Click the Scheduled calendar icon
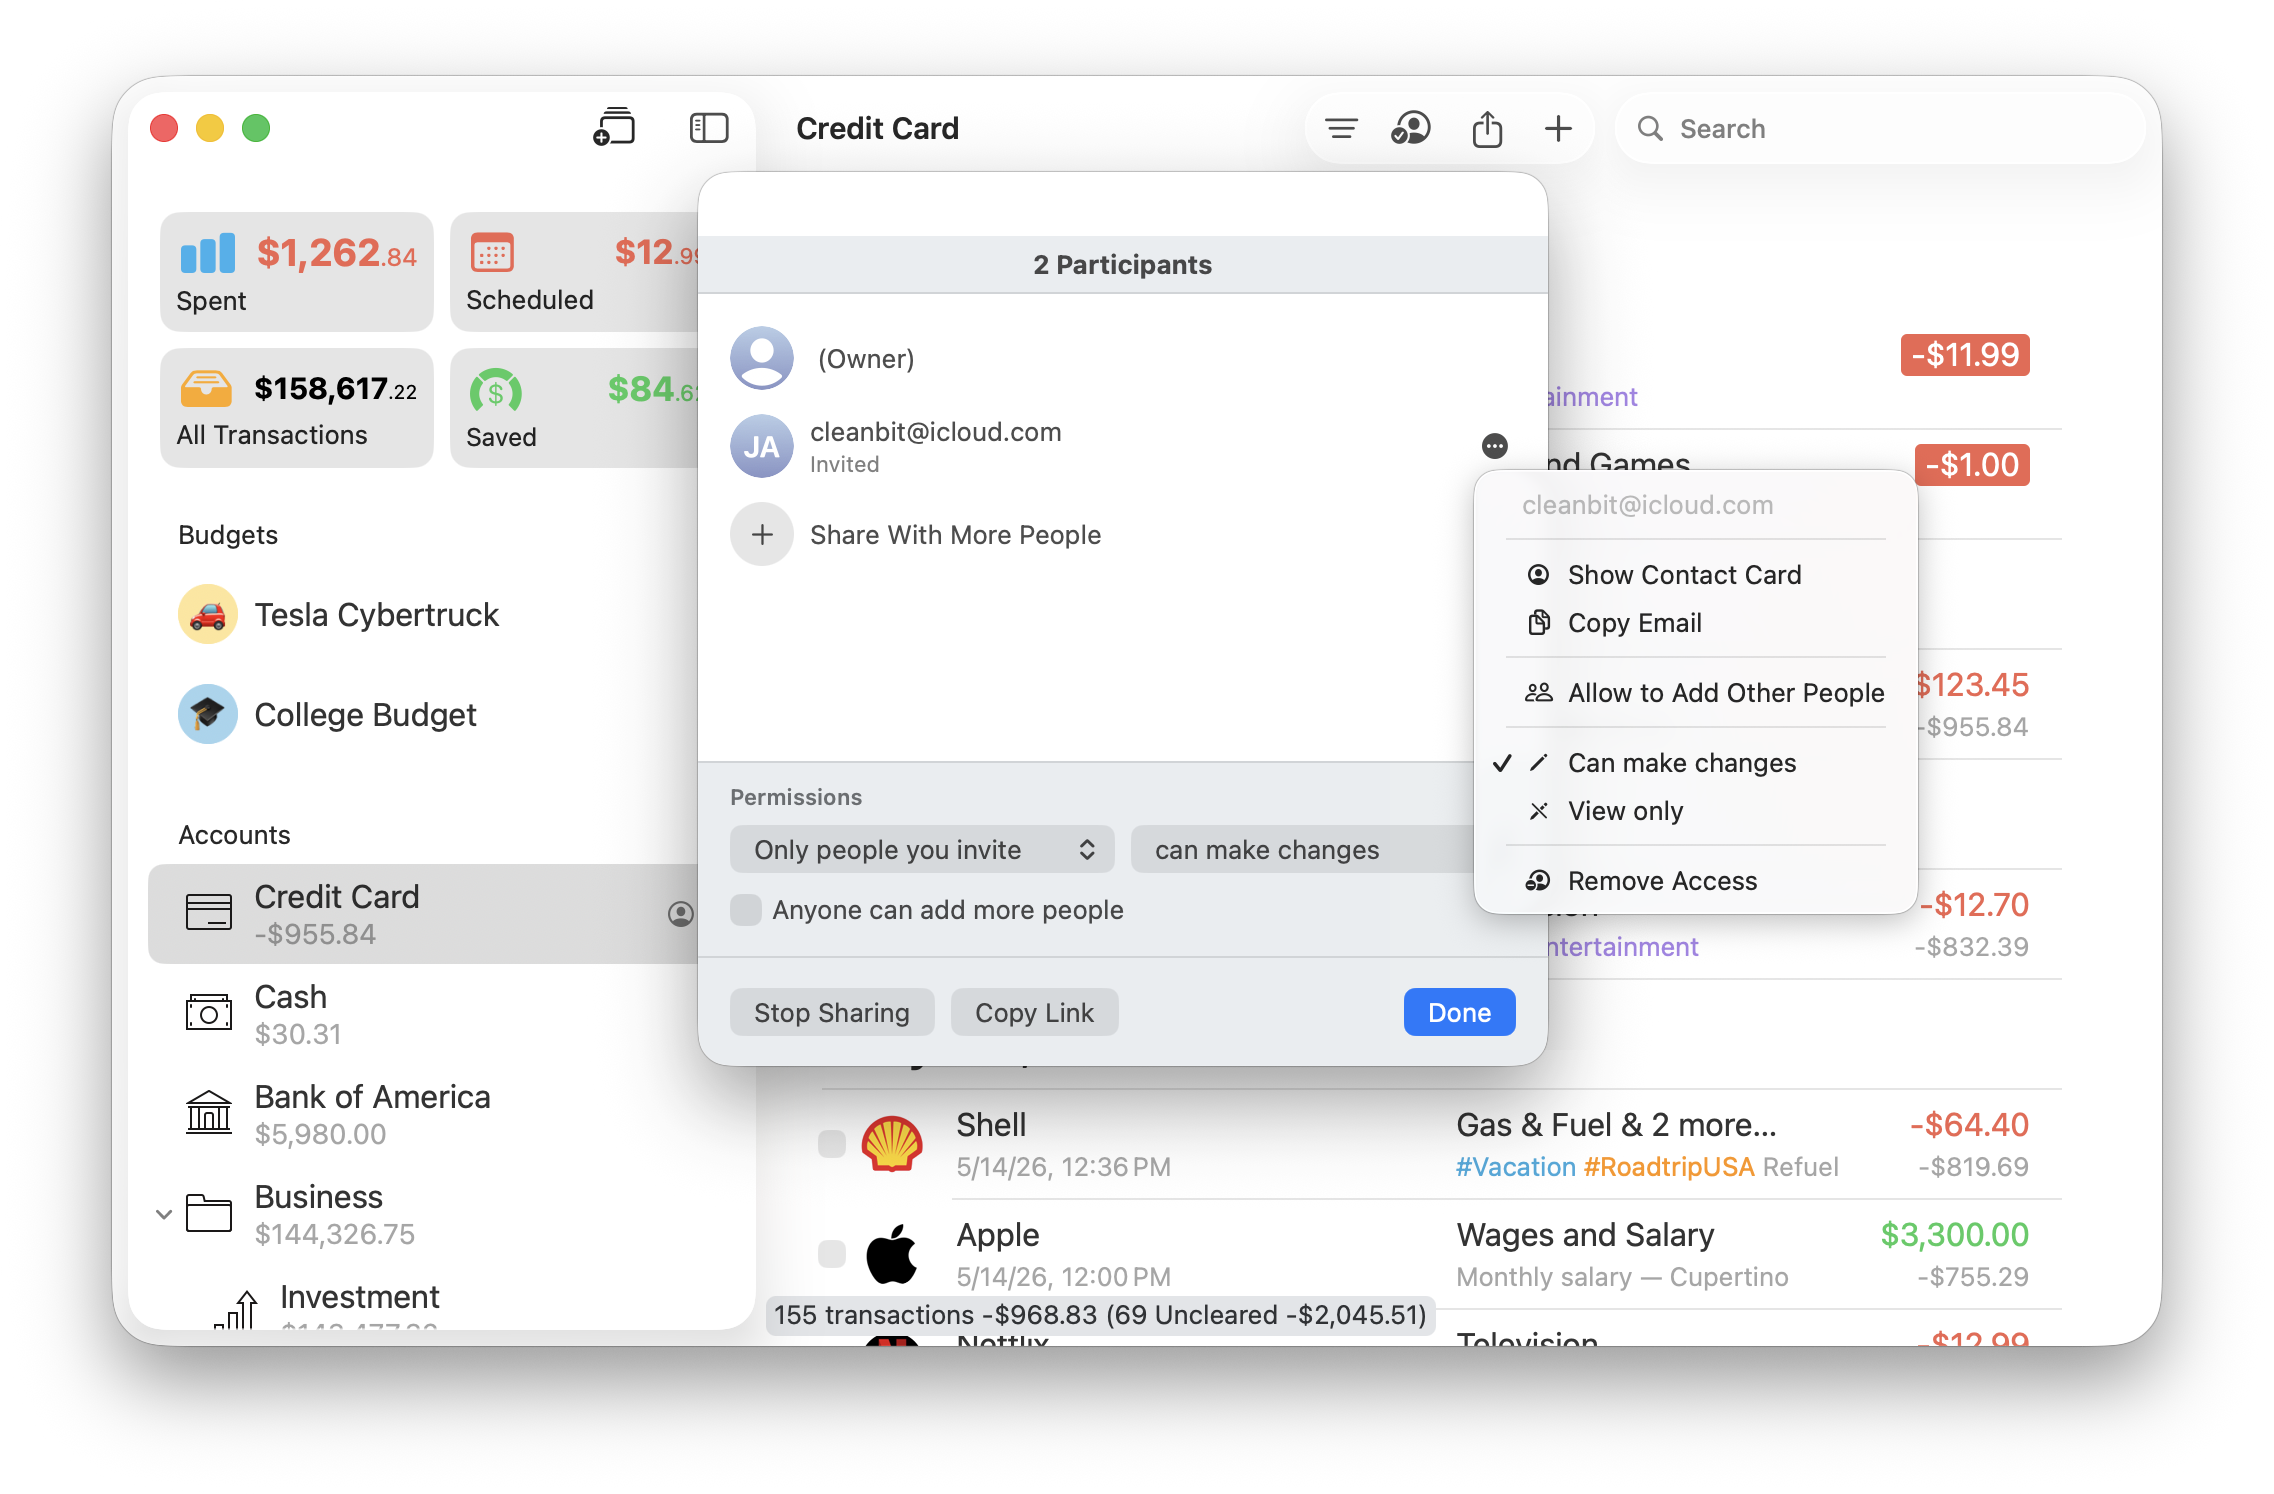The image size is (2274, 1494). 492,253
